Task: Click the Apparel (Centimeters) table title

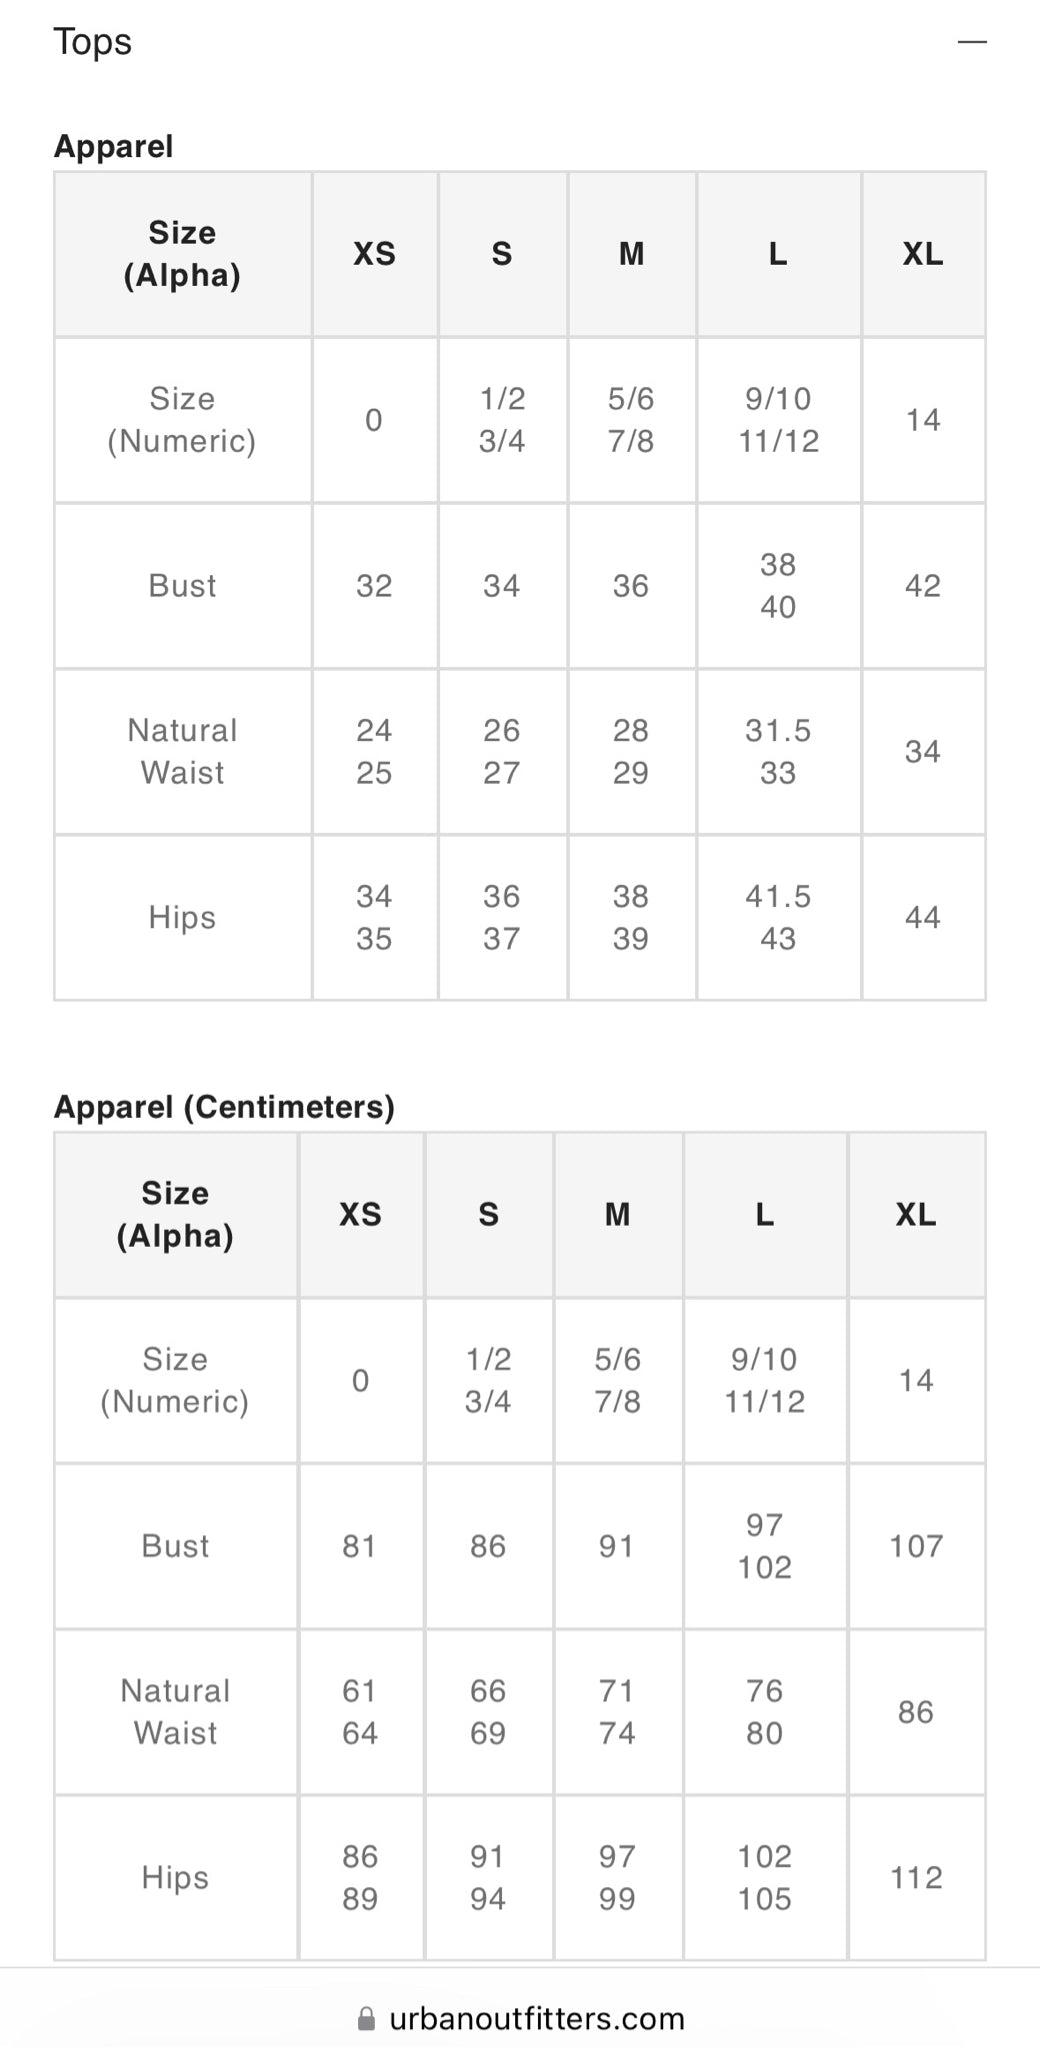Action: tap(224, 1106)
